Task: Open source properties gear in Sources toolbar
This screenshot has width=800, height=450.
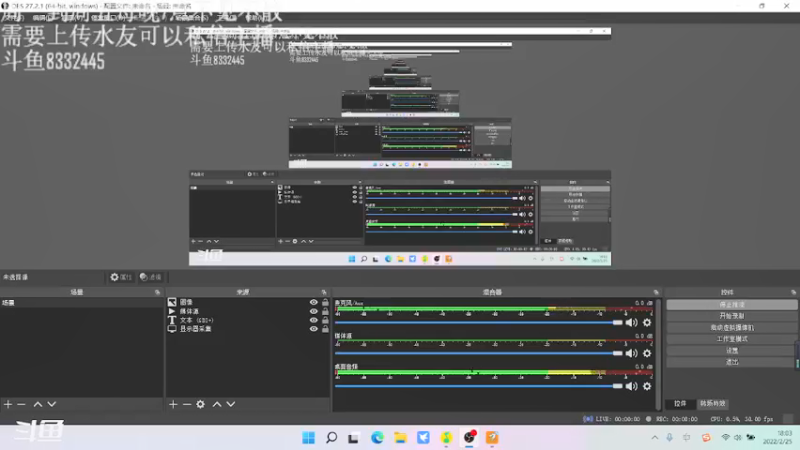Action: tap(201, 404)
